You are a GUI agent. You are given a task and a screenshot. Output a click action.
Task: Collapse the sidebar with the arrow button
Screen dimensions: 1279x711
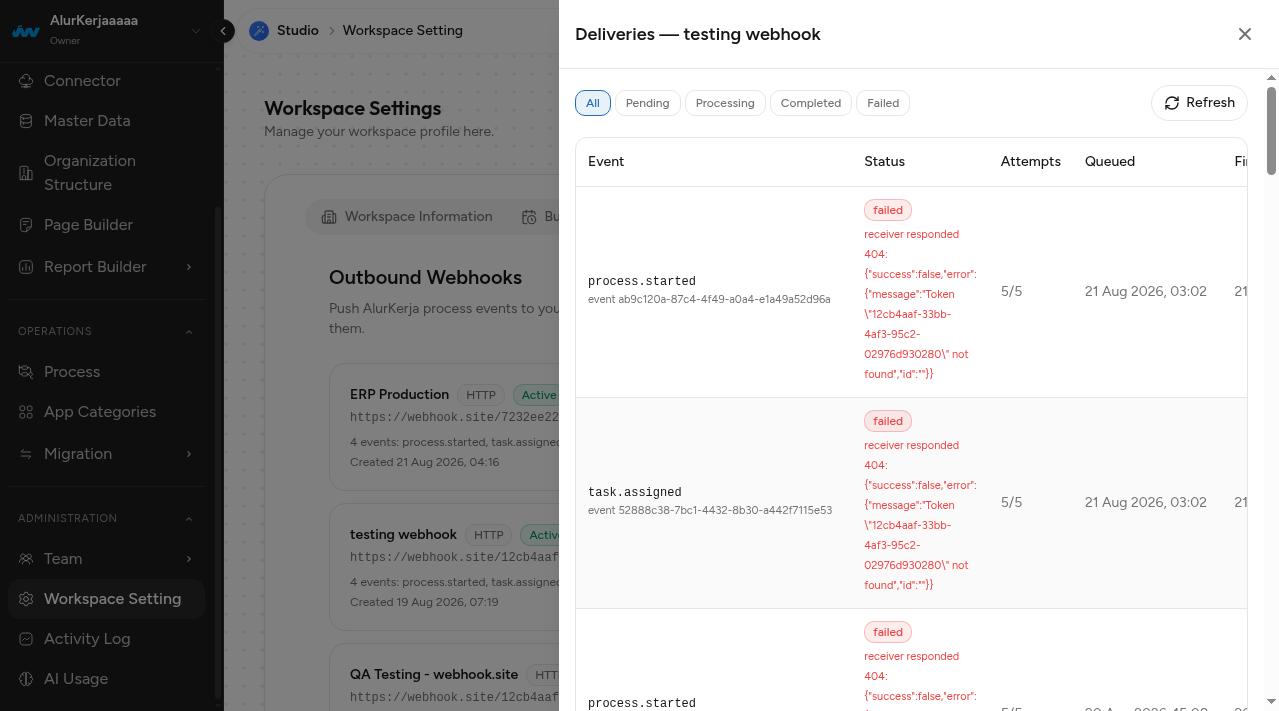pyautogui.click(x=224, y=31)
